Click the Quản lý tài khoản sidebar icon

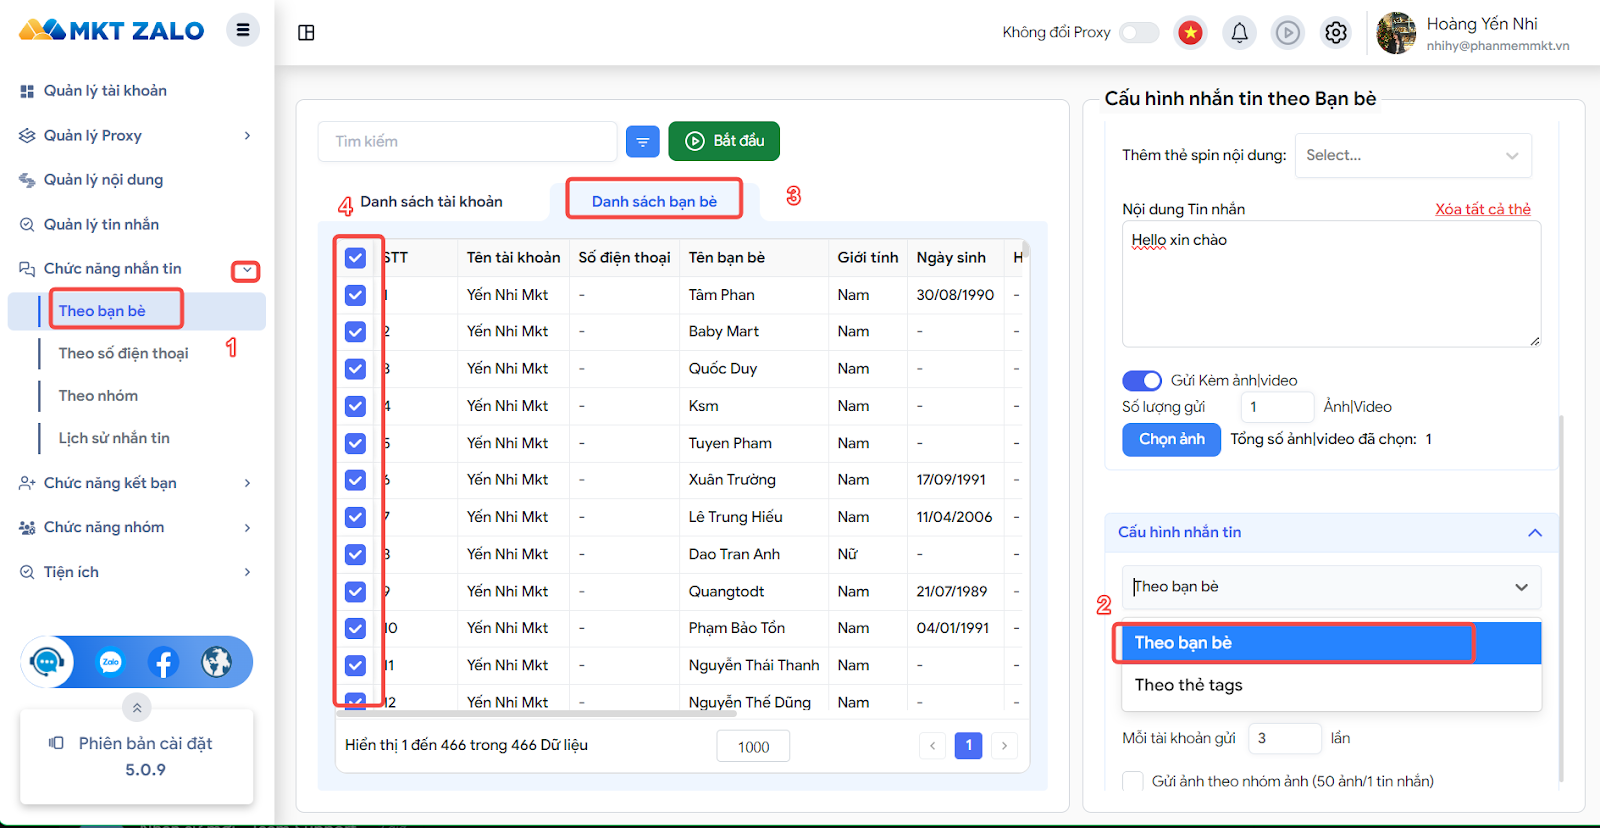[27, 91]
